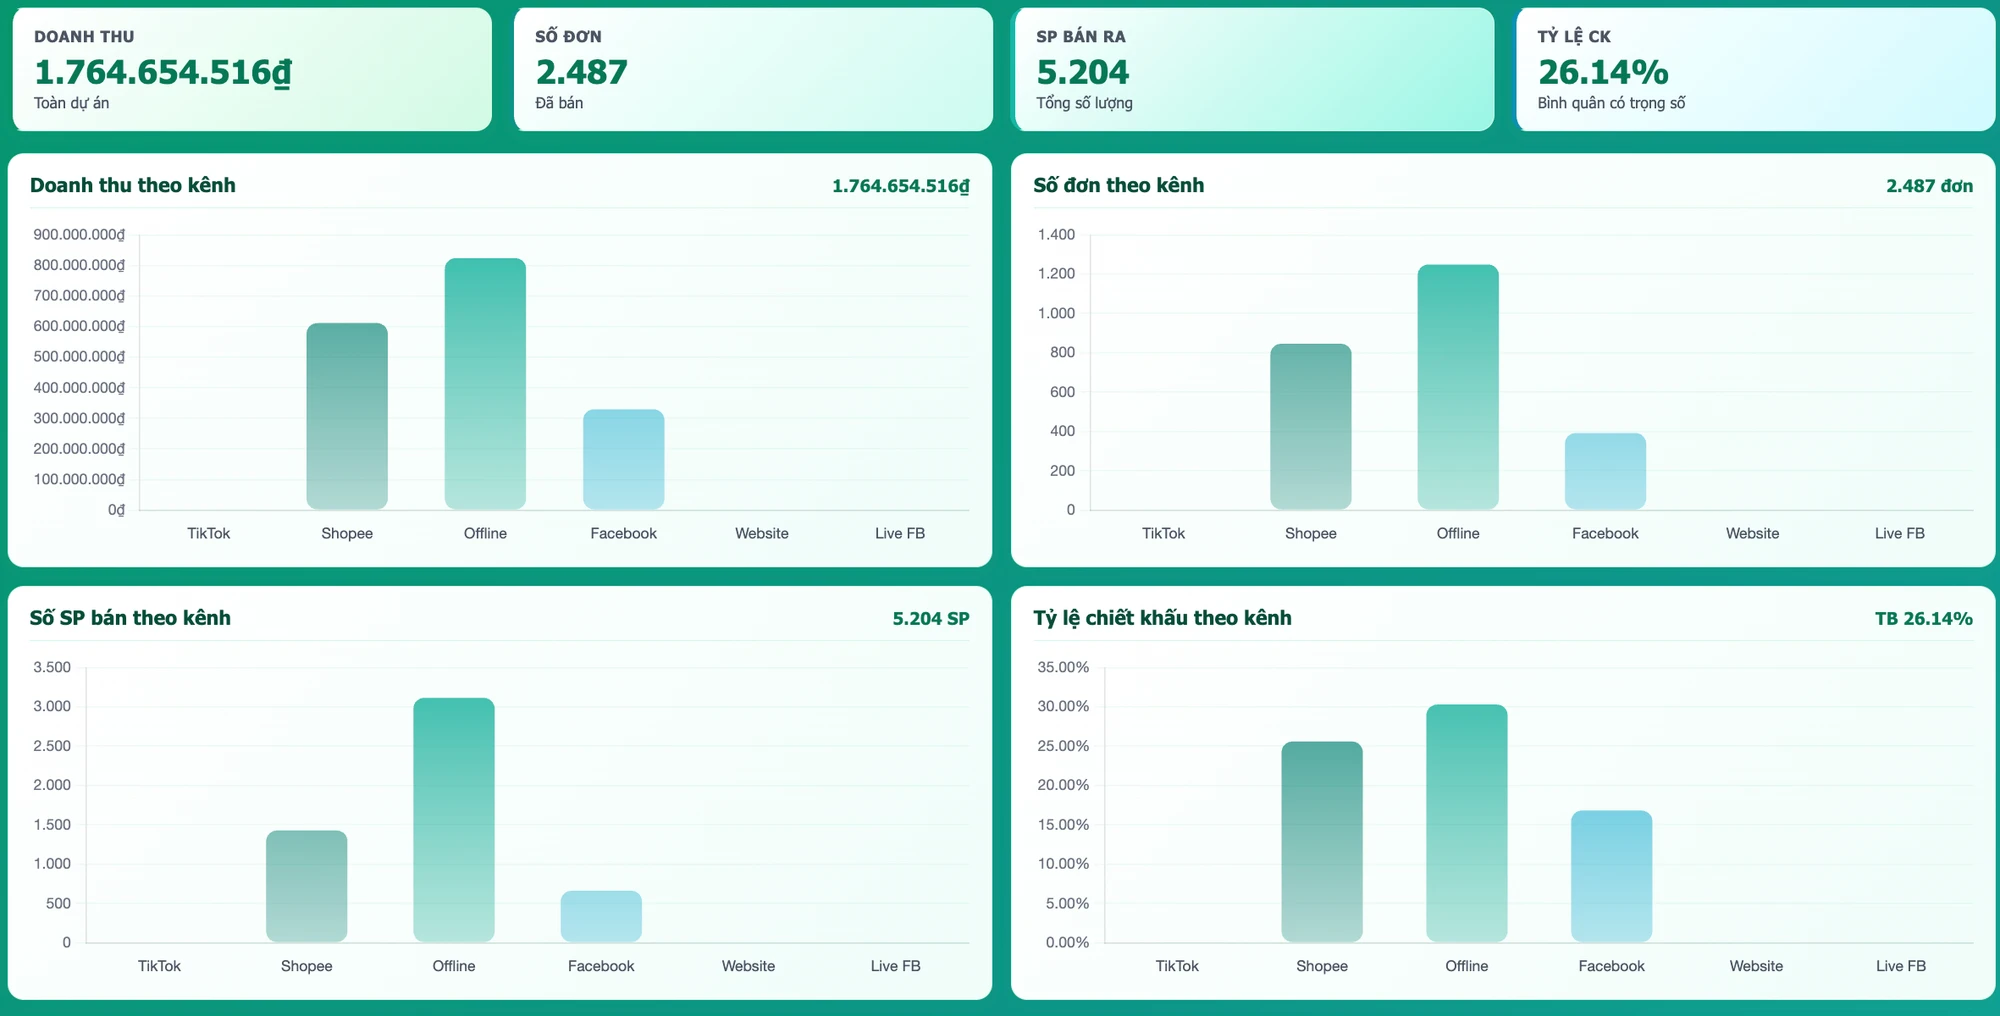Click the SỐ ĐƠN summary card
The image size is (2000, 1016).
tap(753, 69)
